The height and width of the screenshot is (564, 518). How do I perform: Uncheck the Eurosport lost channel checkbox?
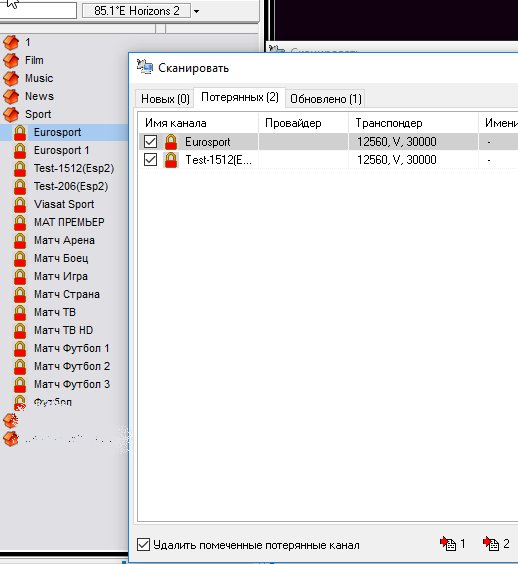pos(150,141)
